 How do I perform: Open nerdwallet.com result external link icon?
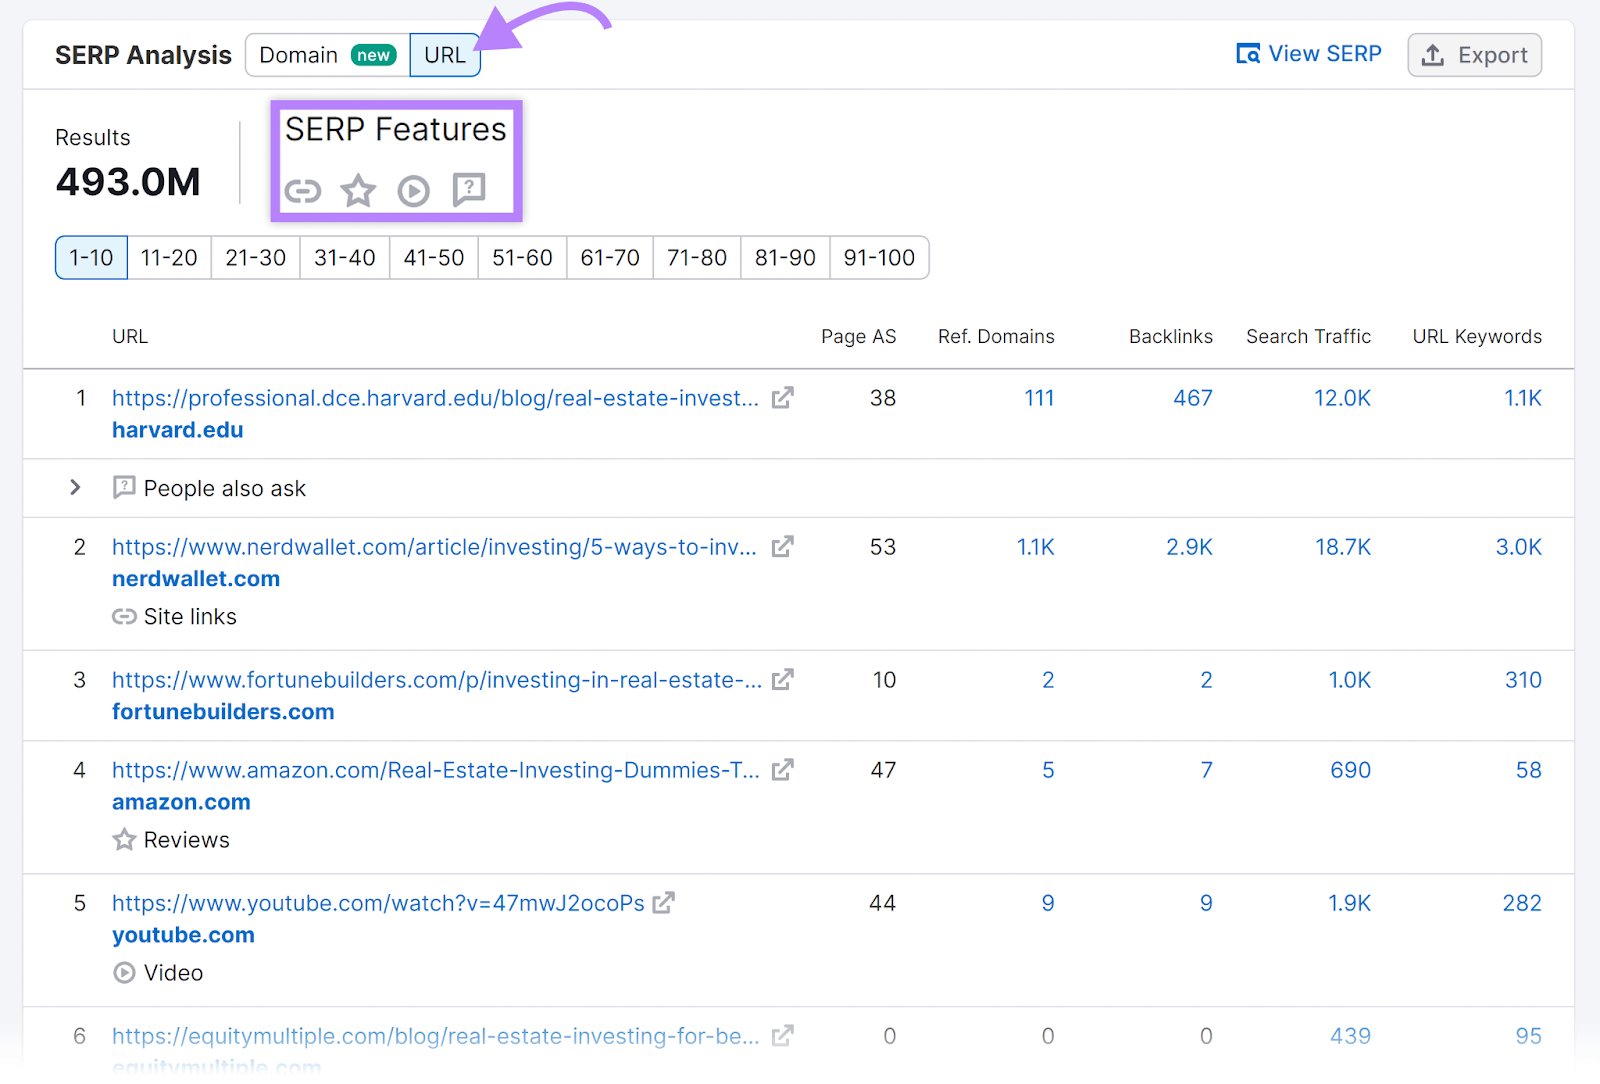[783, 547]
